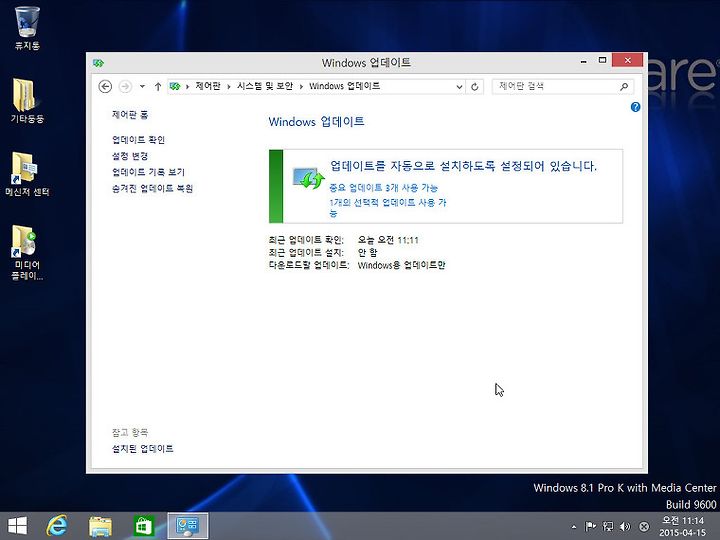Select the 메신저 센터 desktop shortcut
The image size is (720, 540).
[x=27, y=174]
